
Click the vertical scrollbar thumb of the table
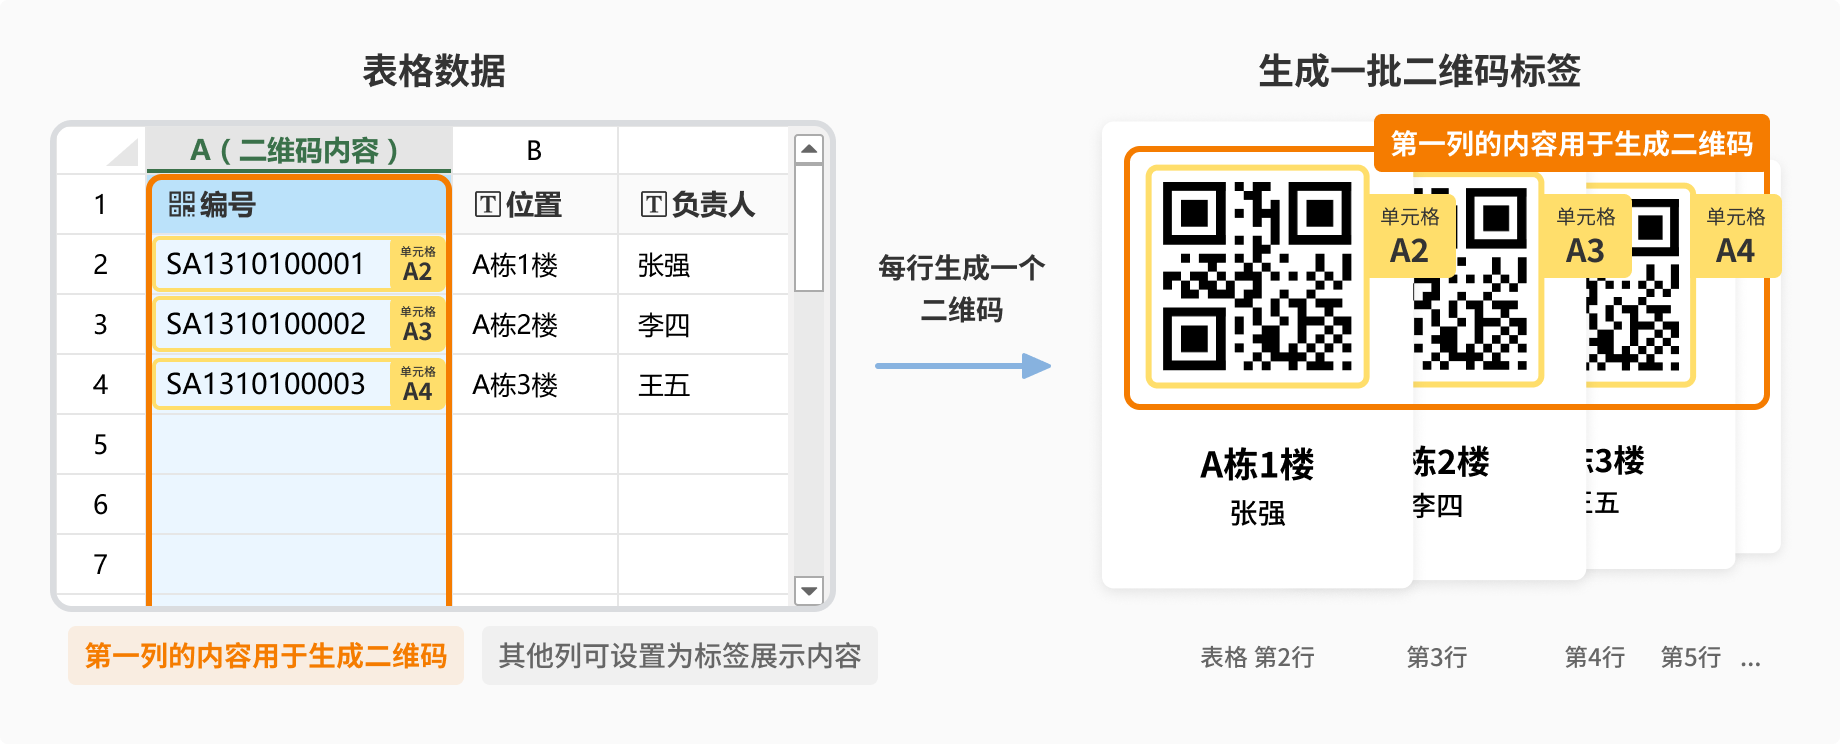[809, 228]
